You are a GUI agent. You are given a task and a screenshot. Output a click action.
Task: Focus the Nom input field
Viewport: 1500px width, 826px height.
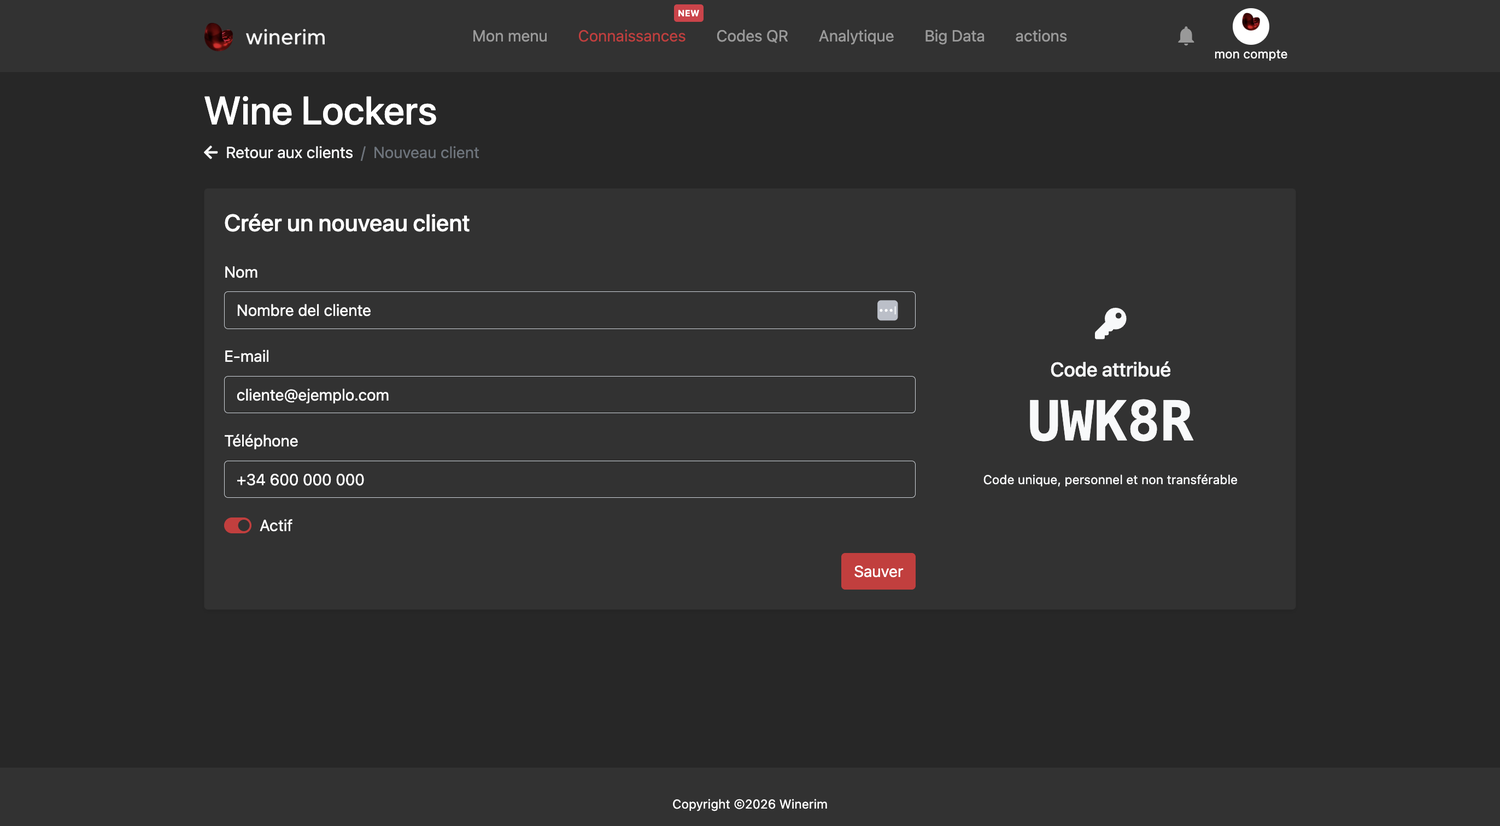570,310
